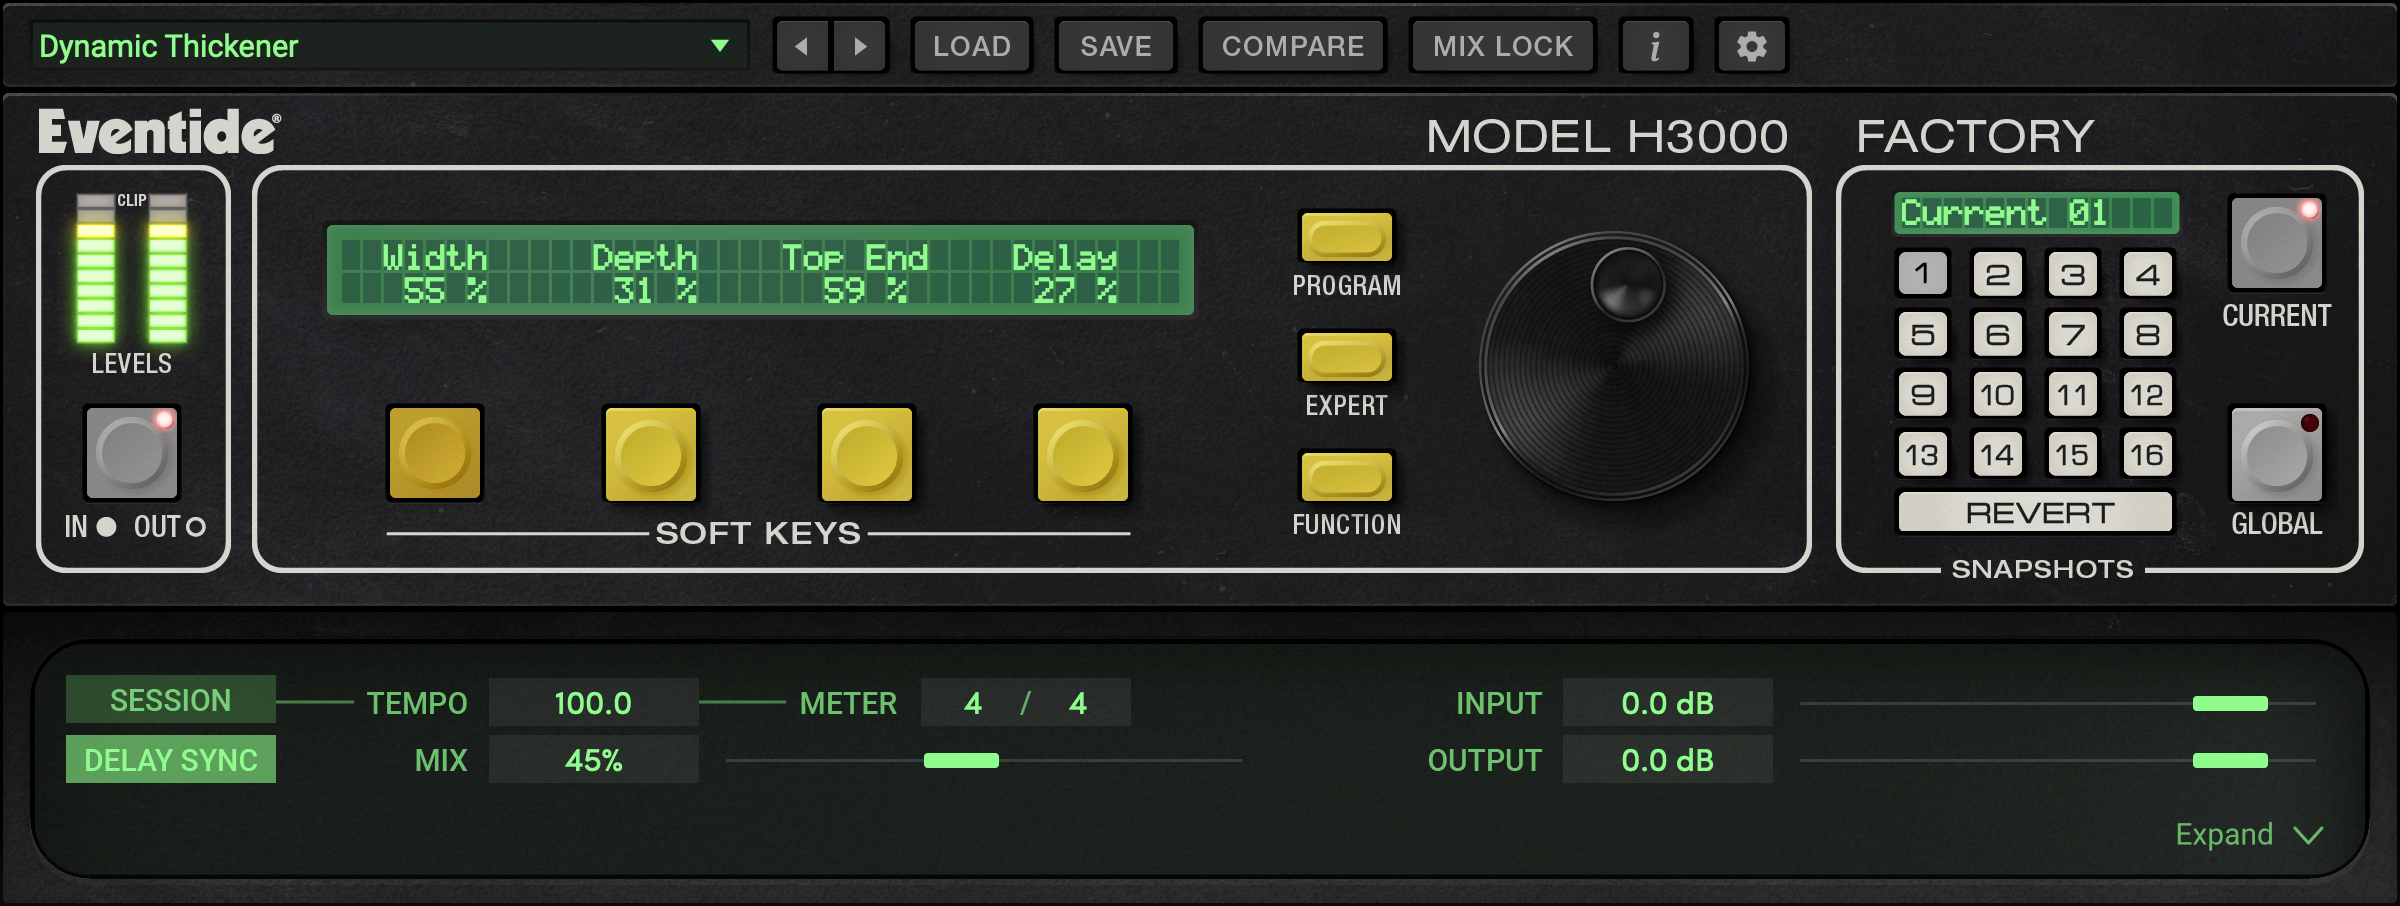Click the large black data wheel
The width and height of the screenshot is (2400, 906).
(x=1614, y=366)
